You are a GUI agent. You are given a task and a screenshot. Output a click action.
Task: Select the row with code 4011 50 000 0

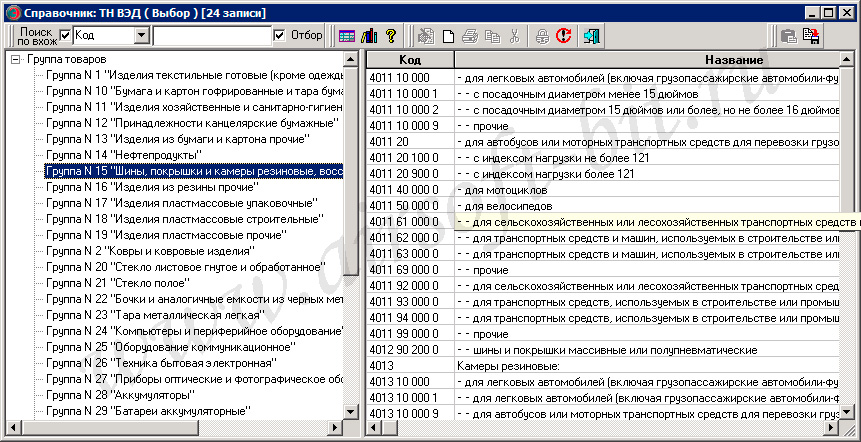click(603, 206)
